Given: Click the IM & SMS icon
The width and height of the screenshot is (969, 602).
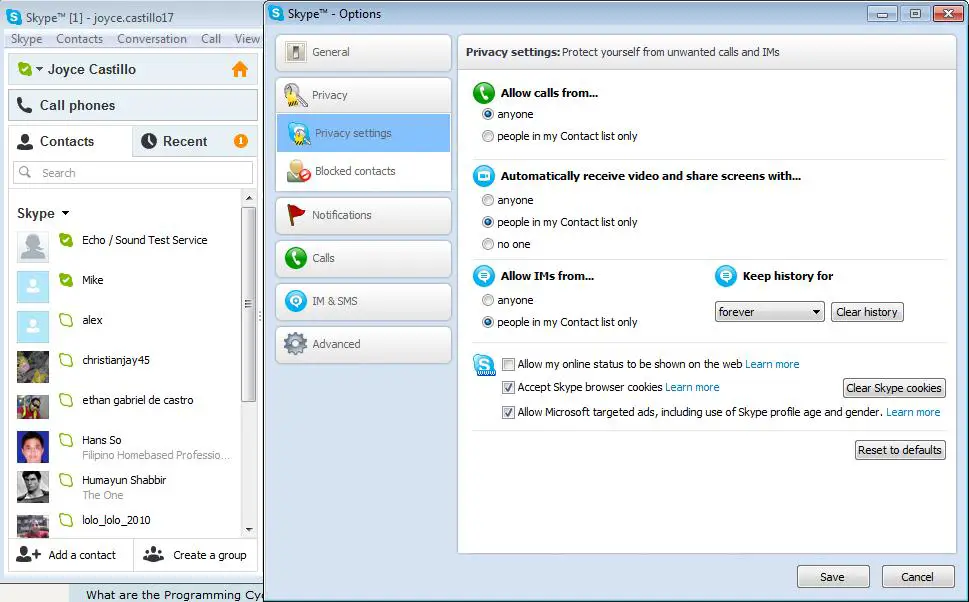Looking at the screenshot, I should [x=295, y=301].
